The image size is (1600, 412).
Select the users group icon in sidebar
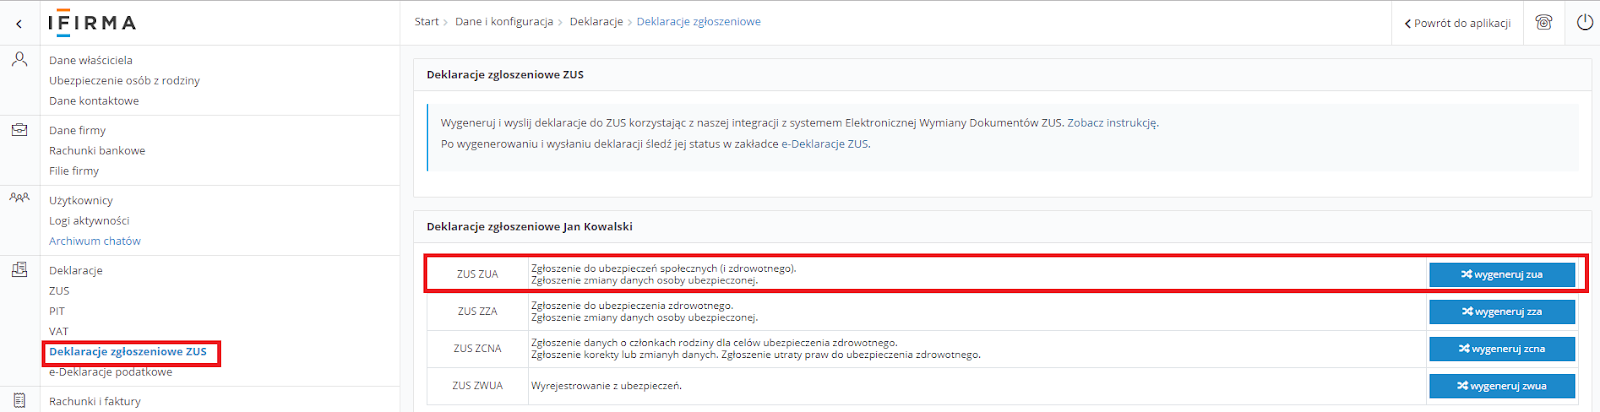point(19,198)
